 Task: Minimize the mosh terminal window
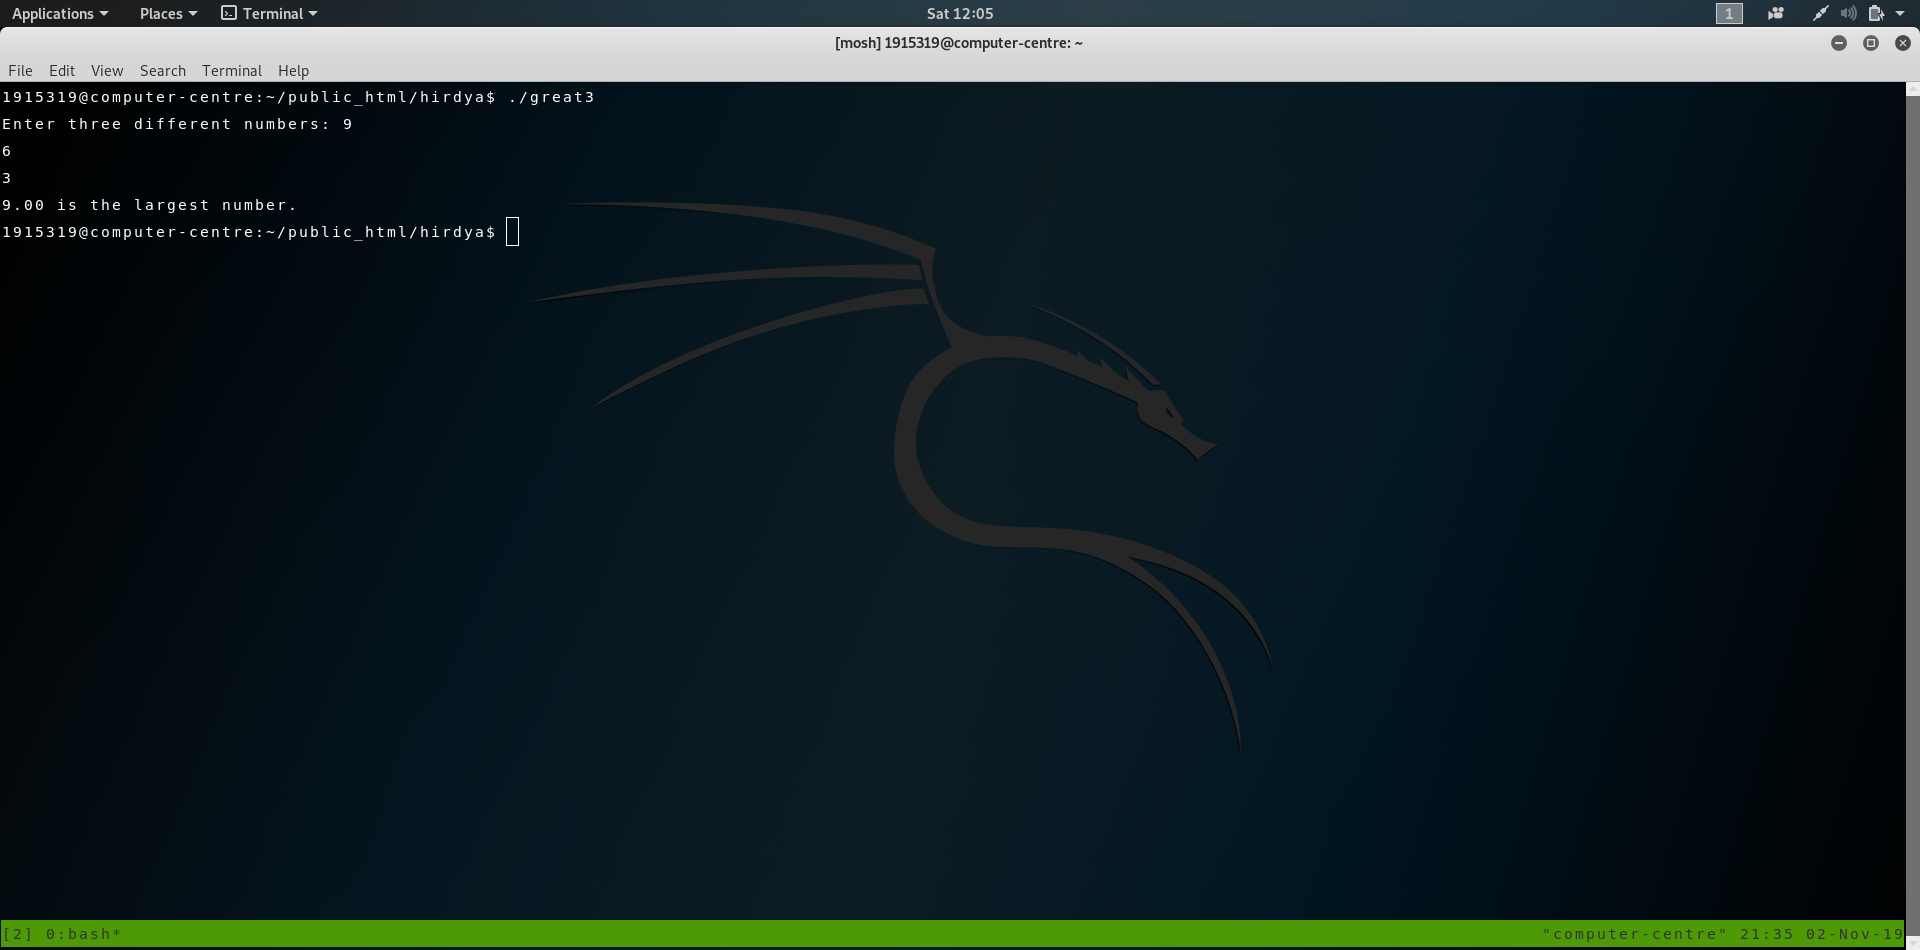[x=1839, y=43]
